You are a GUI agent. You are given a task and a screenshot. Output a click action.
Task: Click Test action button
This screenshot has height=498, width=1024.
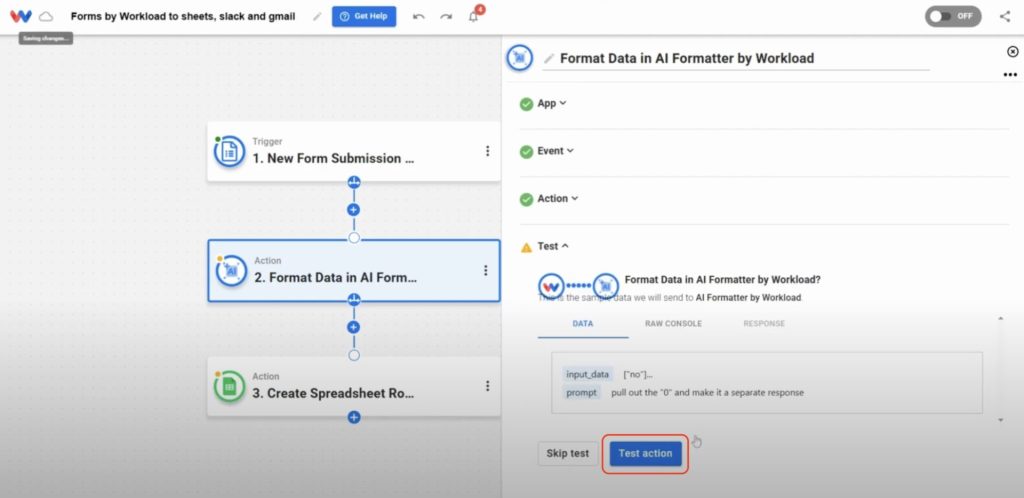(645, 454)
